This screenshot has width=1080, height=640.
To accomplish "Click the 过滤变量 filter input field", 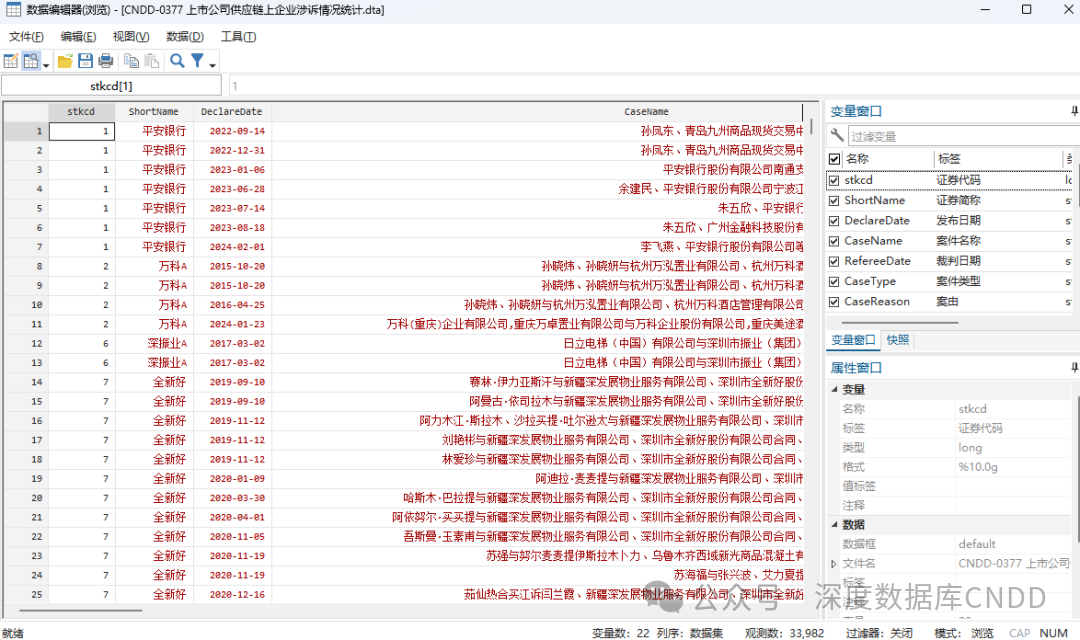I will point(960,136).
